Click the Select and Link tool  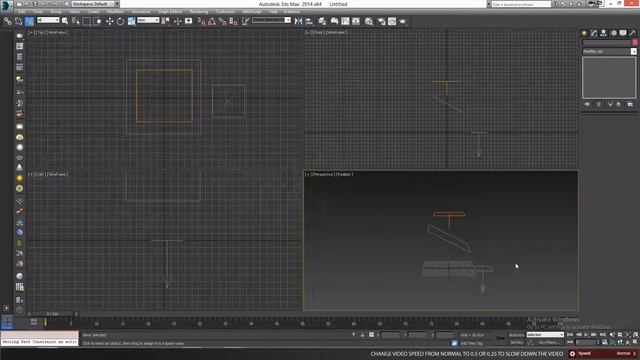[7, 21]
